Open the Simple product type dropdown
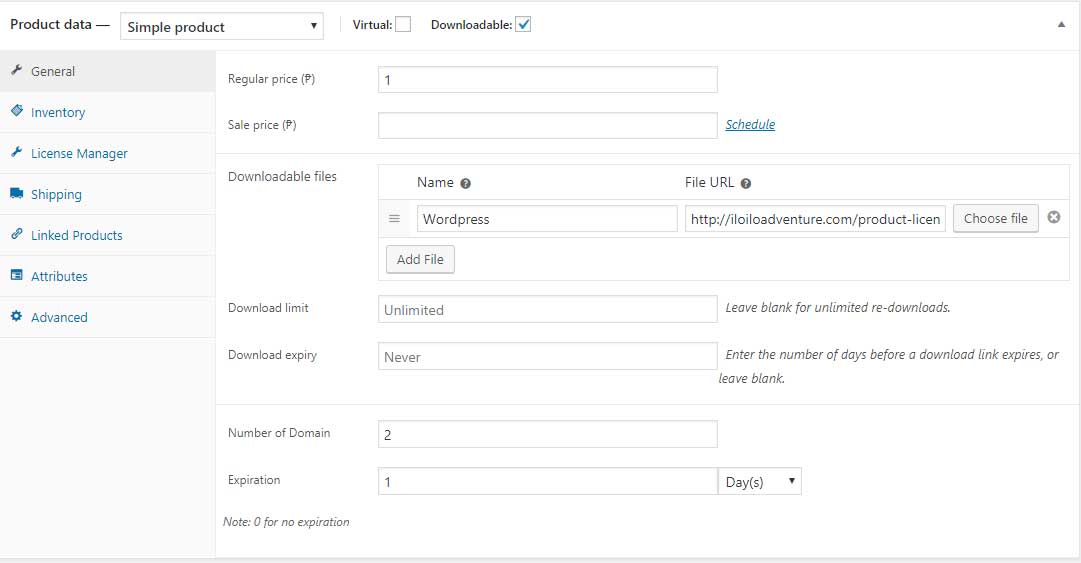 point(222,27)
